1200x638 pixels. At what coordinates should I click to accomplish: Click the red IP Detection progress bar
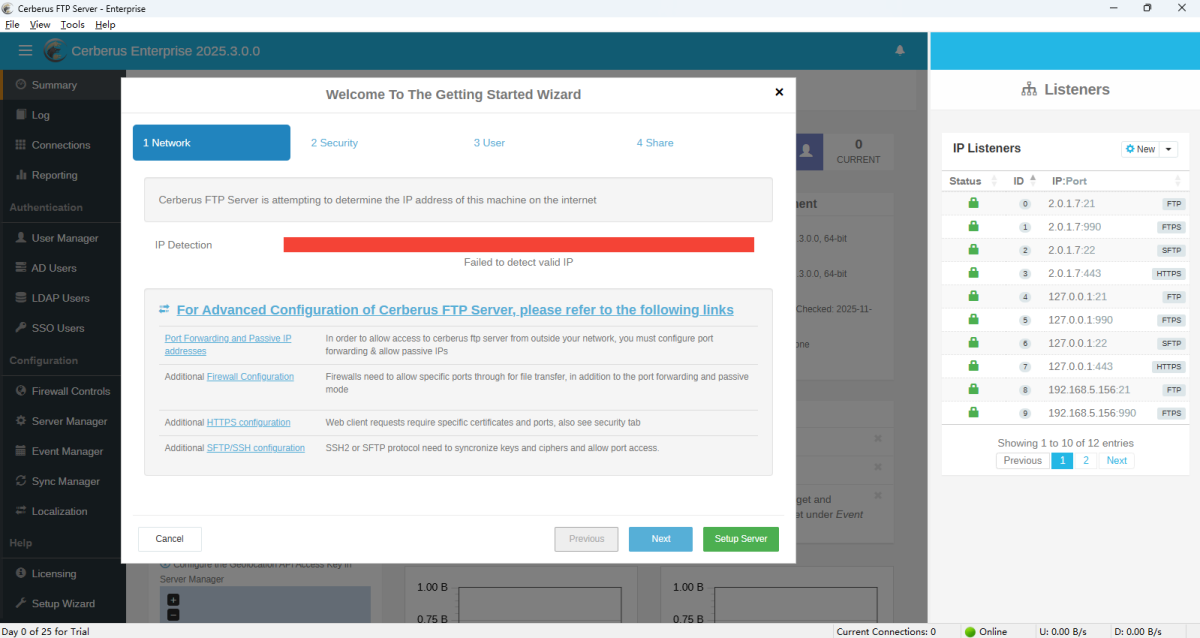click(518, 245)
